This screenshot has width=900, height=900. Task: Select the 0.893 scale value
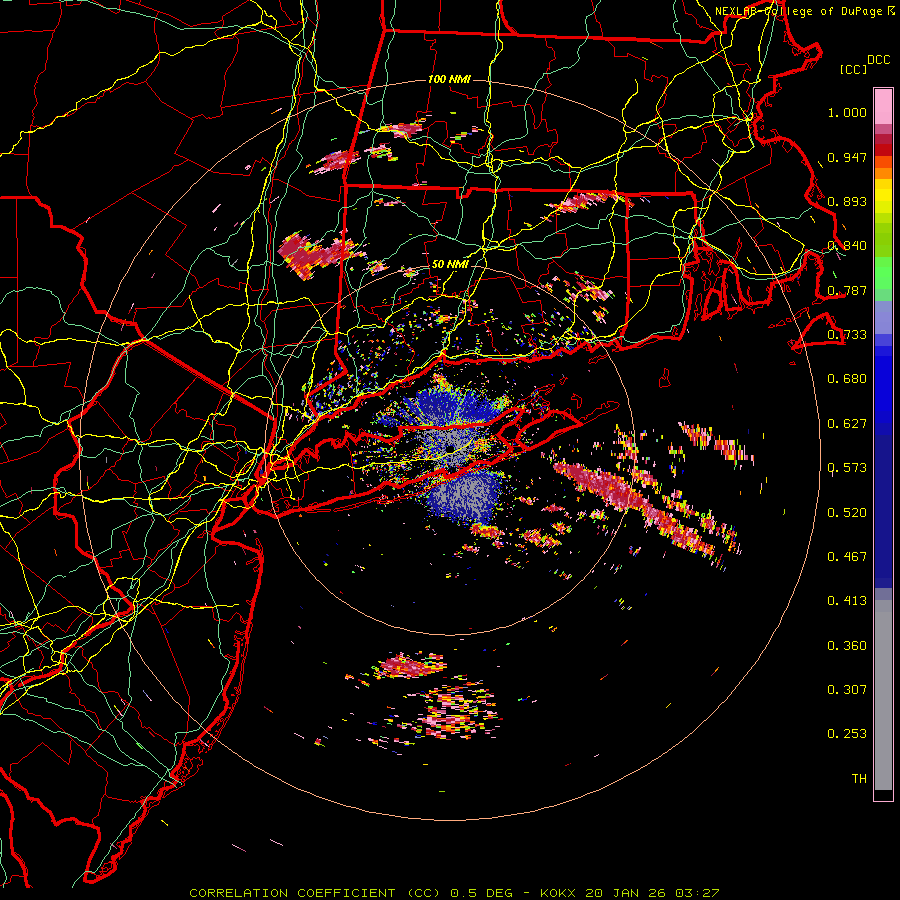[847, 201]
